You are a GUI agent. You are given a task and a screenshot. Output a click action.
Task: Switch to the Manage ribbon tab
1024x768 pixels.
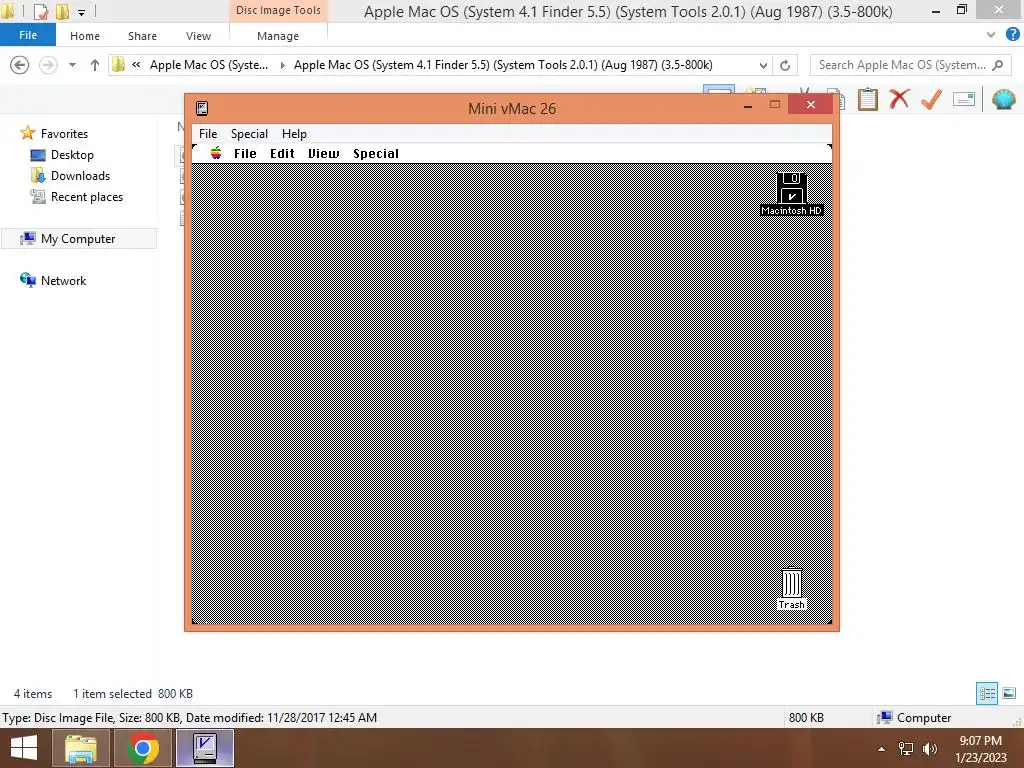coord(278,36)
